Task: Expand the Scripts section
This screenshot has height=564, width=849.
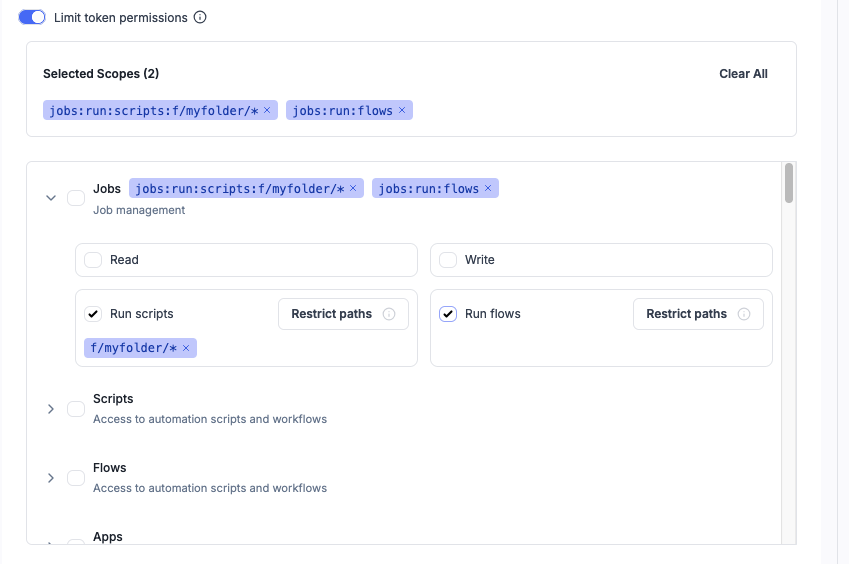Action: tap(50, 409)
